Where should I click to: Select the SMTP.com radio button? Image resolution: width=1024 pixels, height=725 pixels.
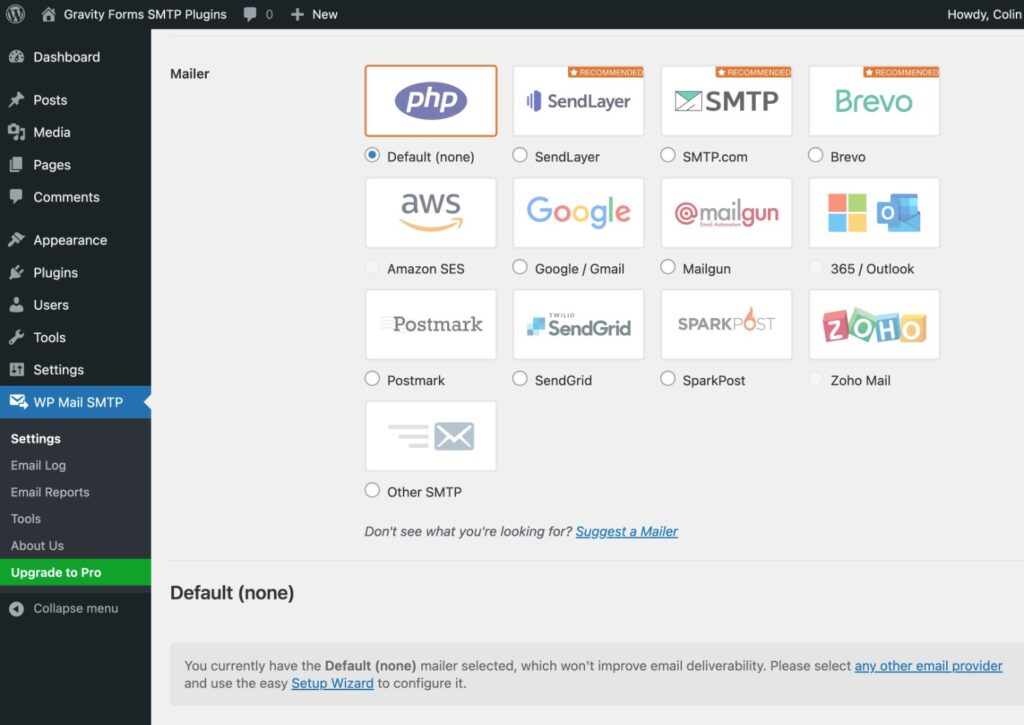tap(668, 155)
